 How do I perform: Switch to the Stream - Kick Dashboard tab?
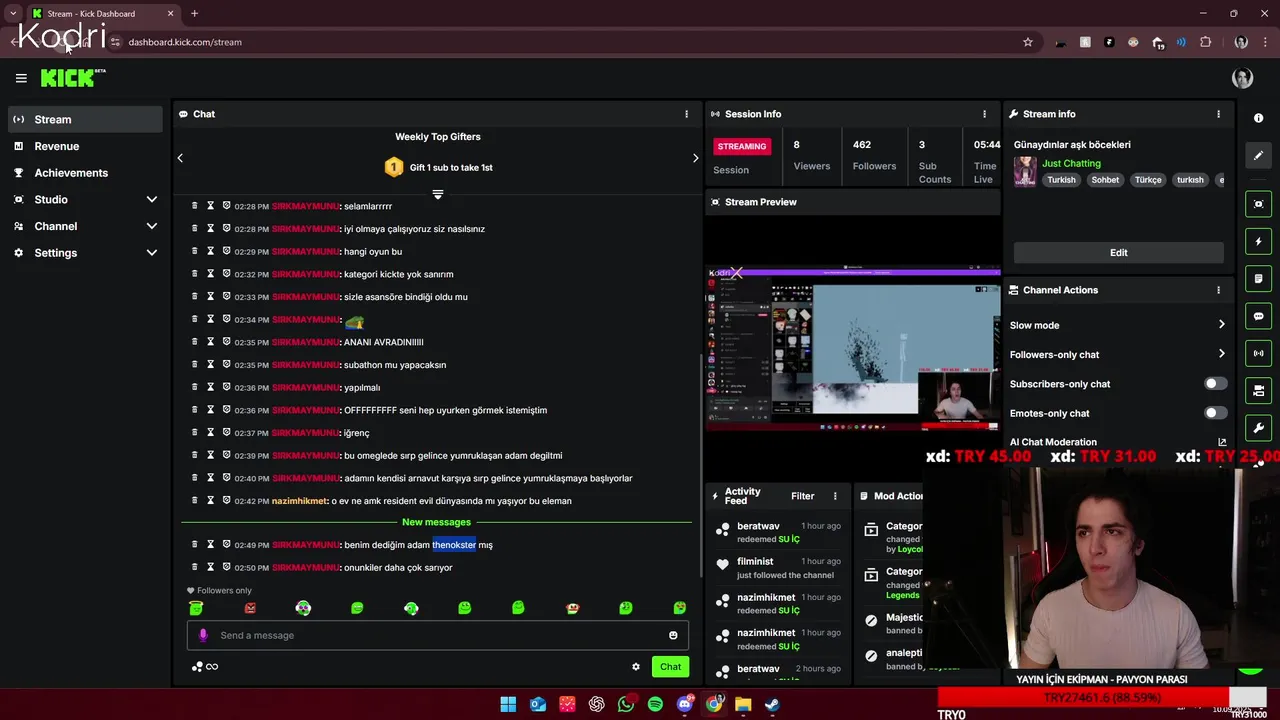(102, 13)
